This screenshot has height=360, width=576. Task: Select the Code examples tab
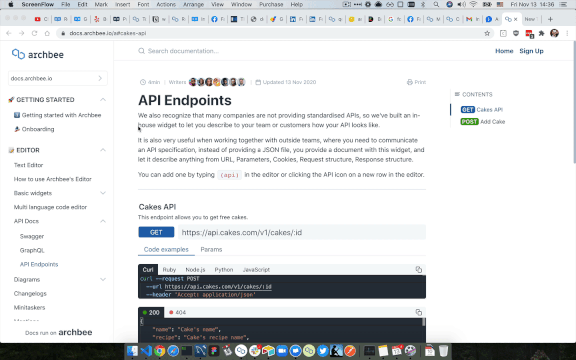pos(166,249)
